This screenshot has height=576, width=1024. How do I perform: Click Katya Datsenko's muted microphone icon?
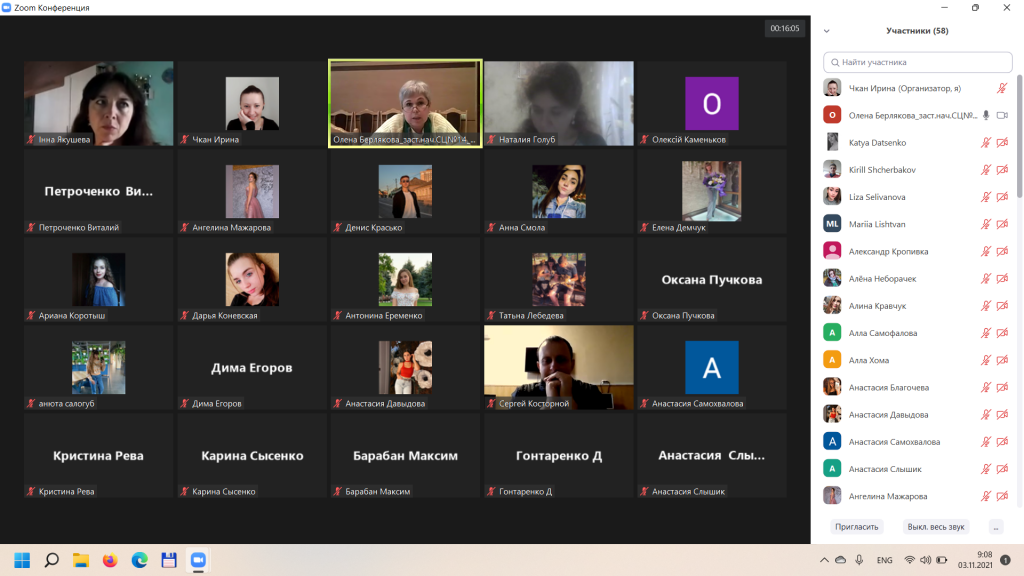tap(986, 143)
